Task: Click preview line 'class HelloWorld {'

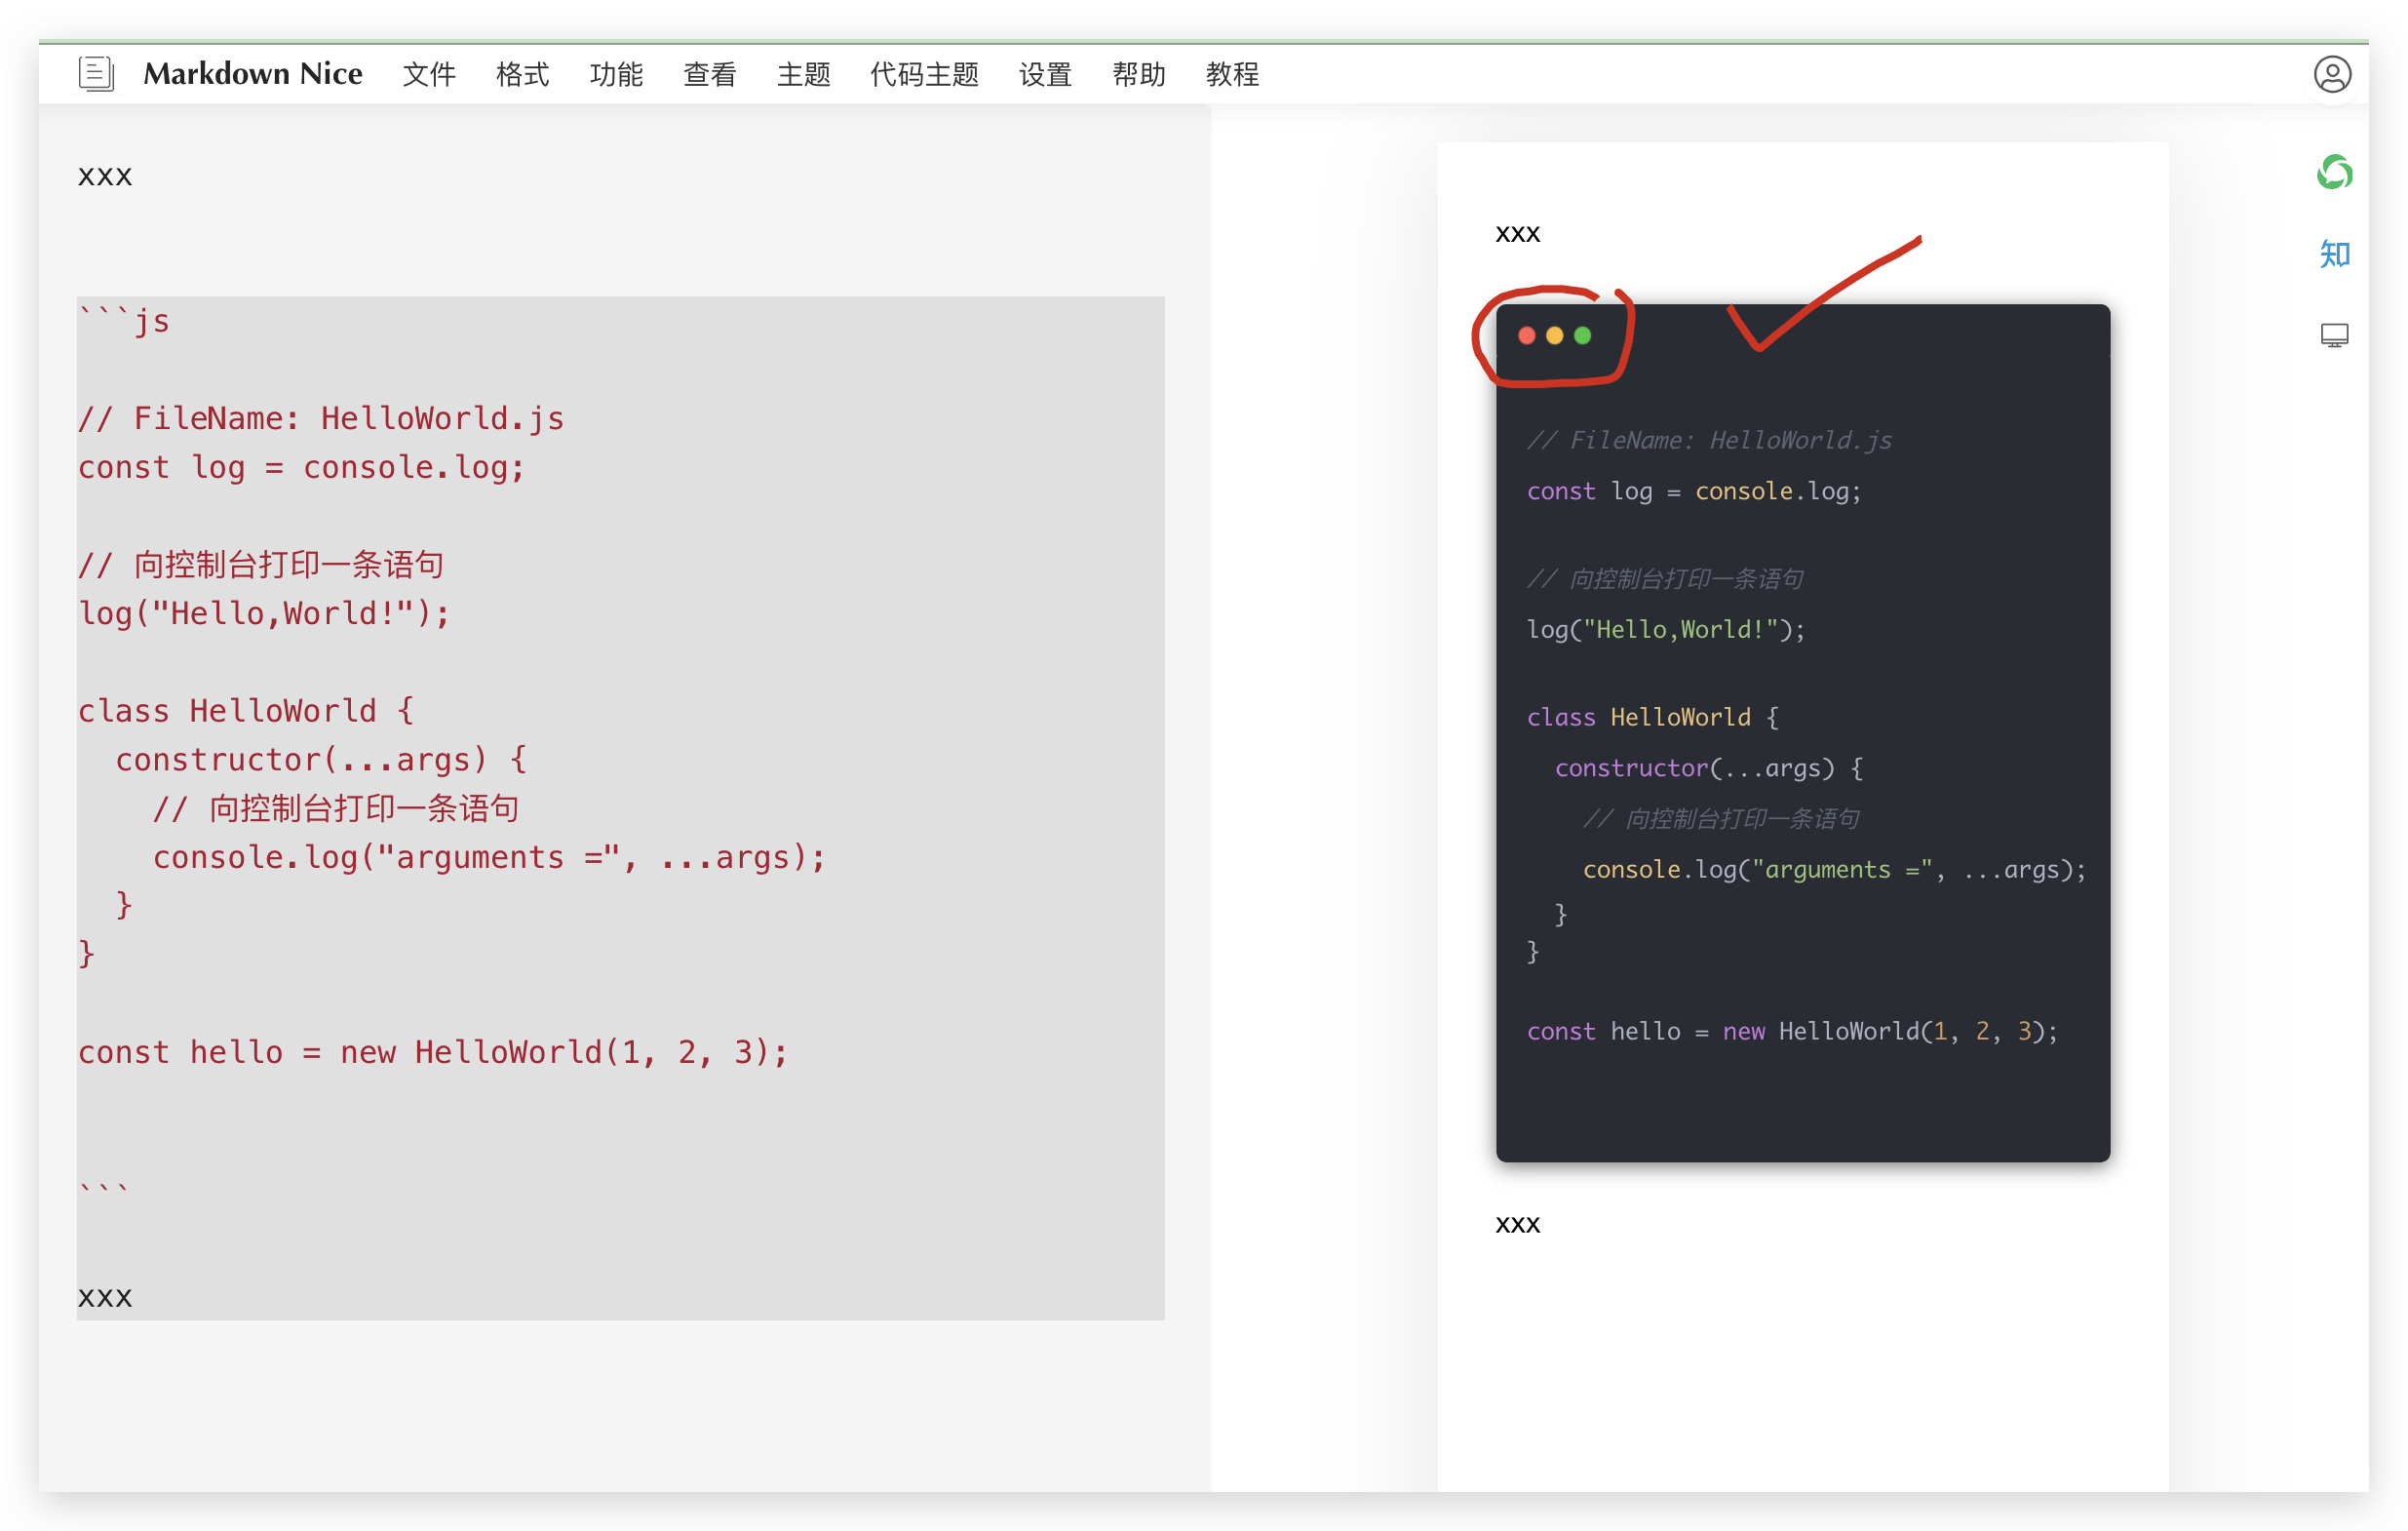Action: [1652, 717]
